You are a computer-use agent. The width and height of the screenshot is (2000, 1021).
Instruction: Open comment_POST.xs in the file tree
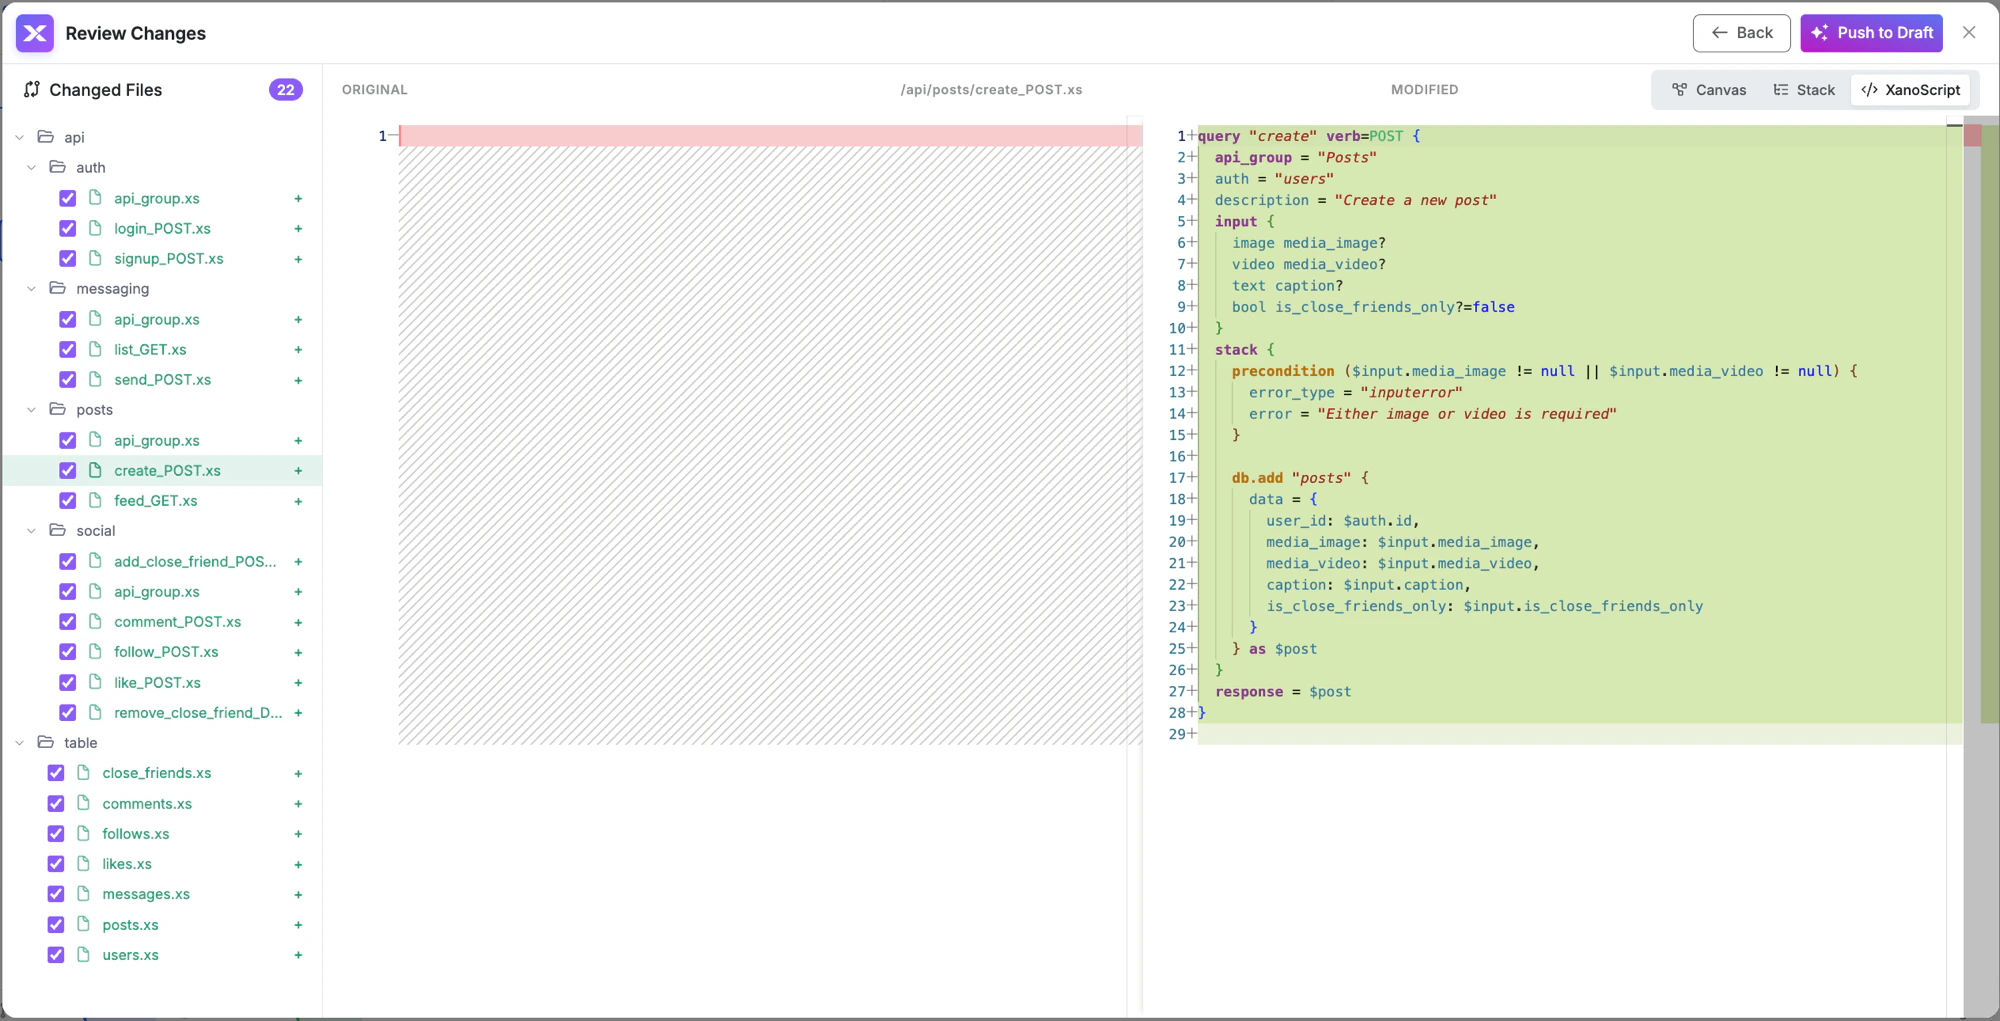[177, 622]
